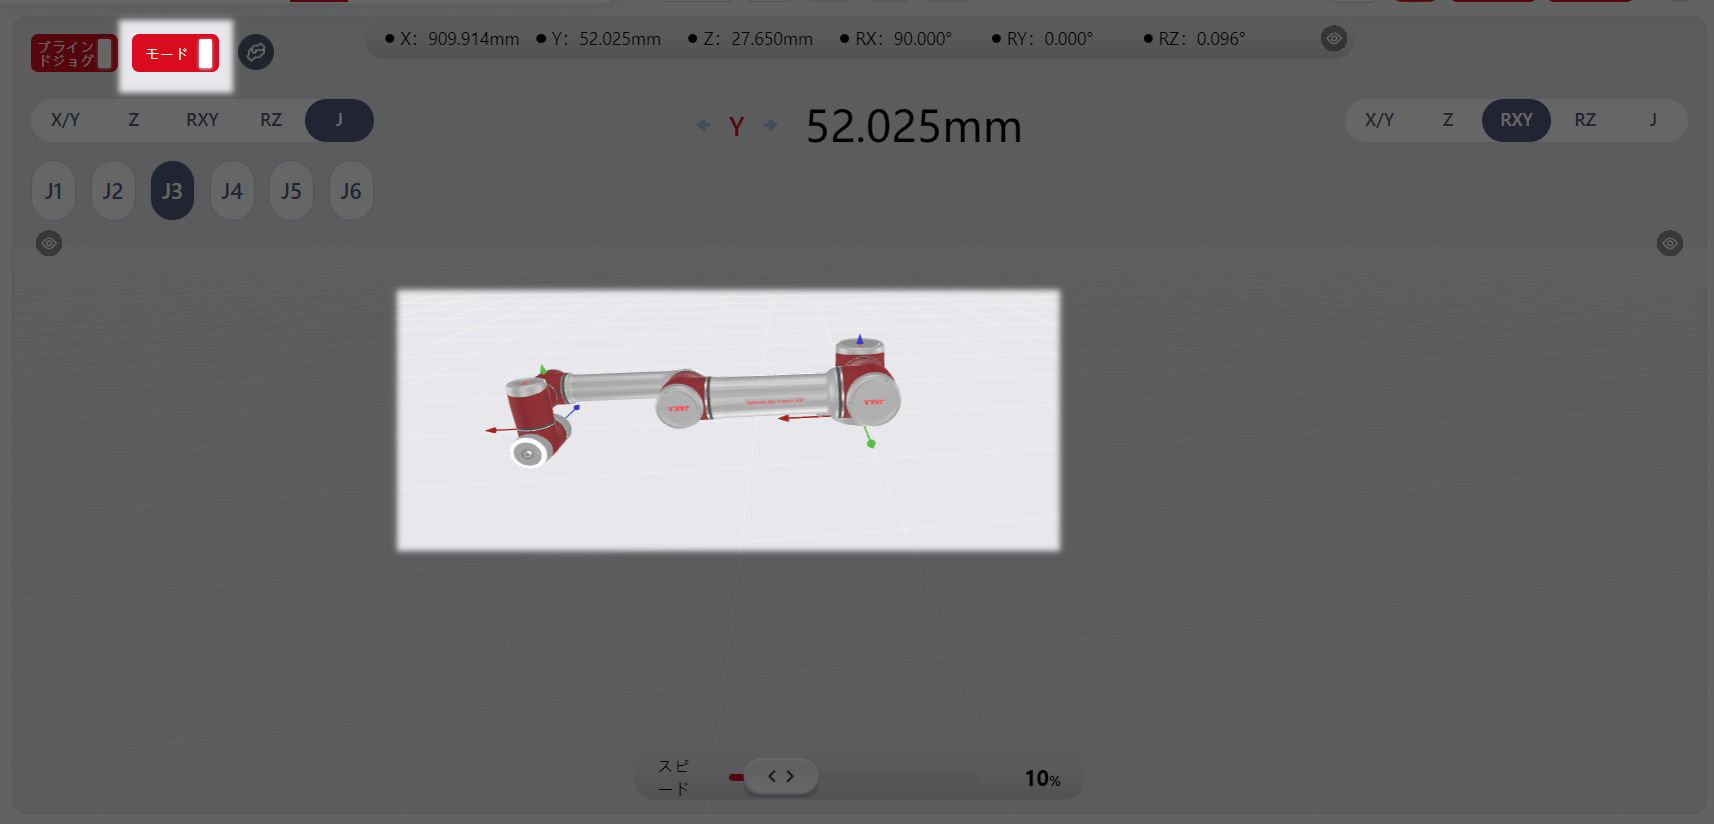
Task: Switch to J tab in right axis selector
Action: (x=1653, y=120)
